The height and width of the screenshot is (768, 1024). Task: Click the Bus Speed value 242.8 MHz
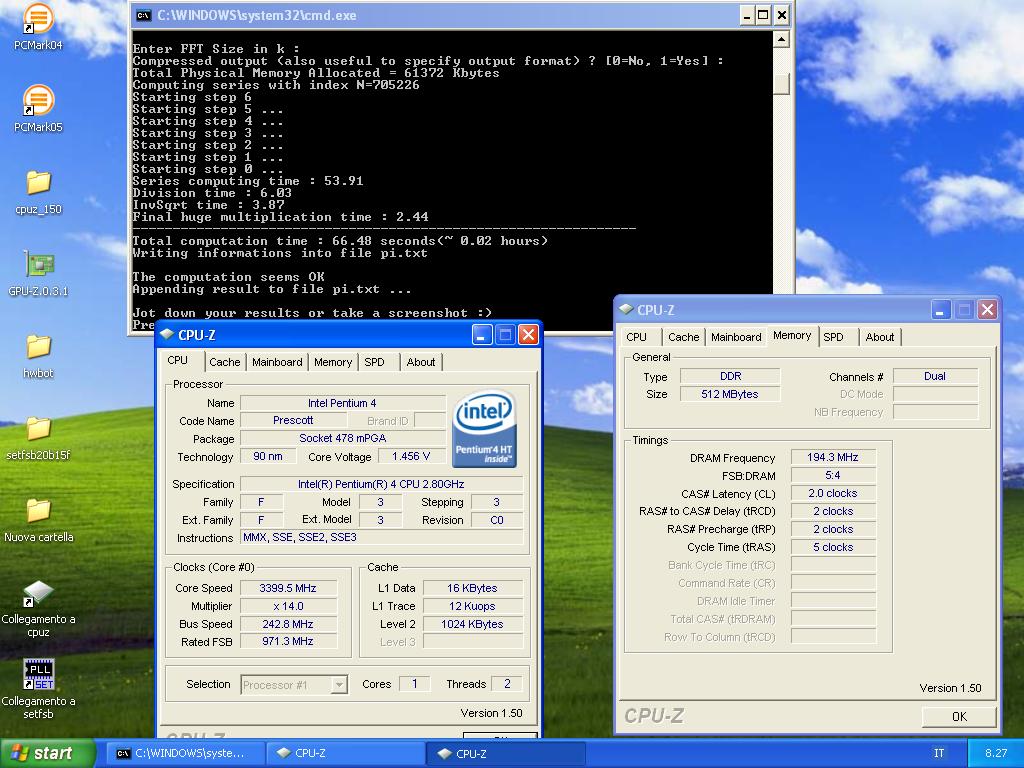(288, 624)
